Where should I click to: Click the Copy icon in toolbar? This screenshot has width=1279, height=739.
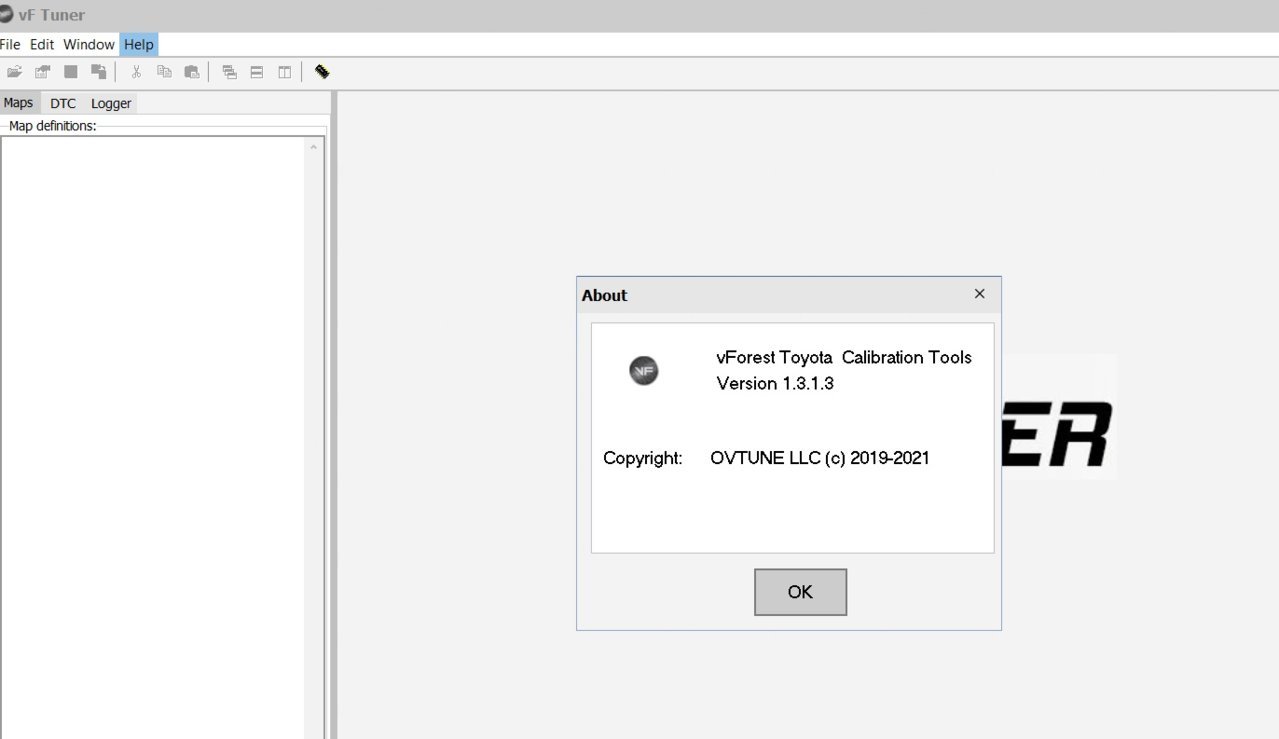164,72
